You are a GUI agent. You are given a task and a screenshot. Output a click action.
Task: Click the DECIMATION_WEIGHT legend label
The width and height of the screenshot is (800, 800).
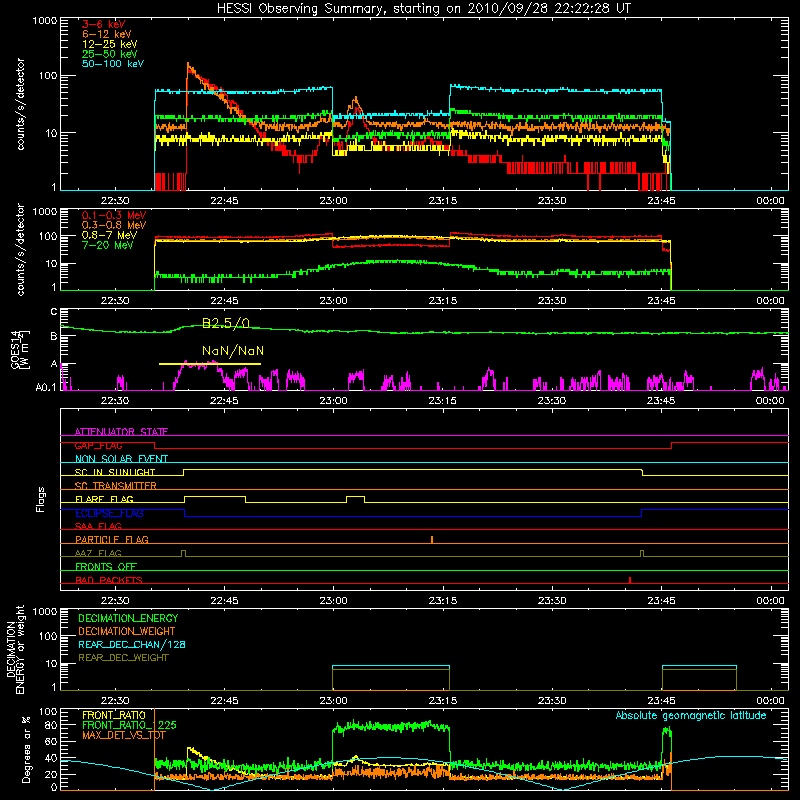127,631
